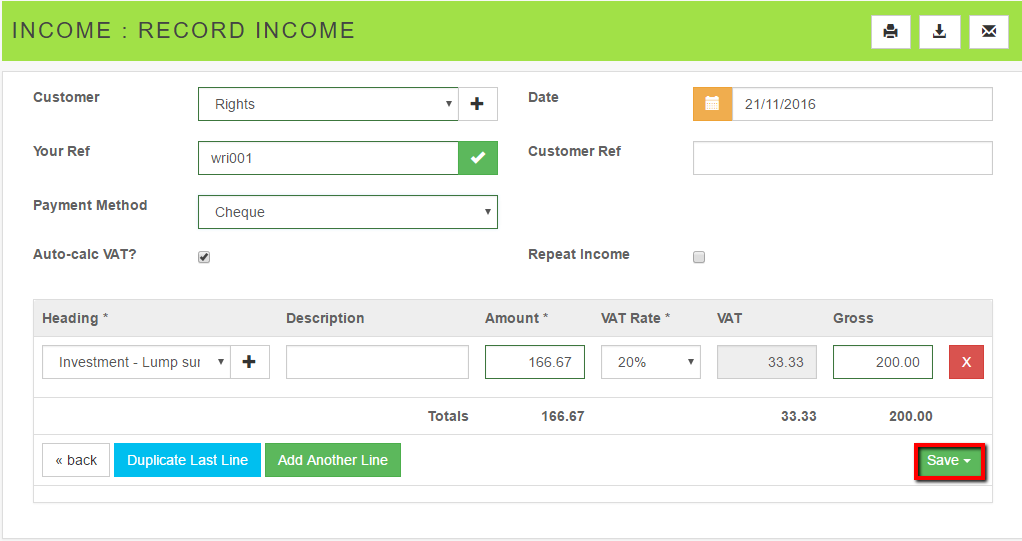
Task: Delete the line with red X
Action: point(966,362)
